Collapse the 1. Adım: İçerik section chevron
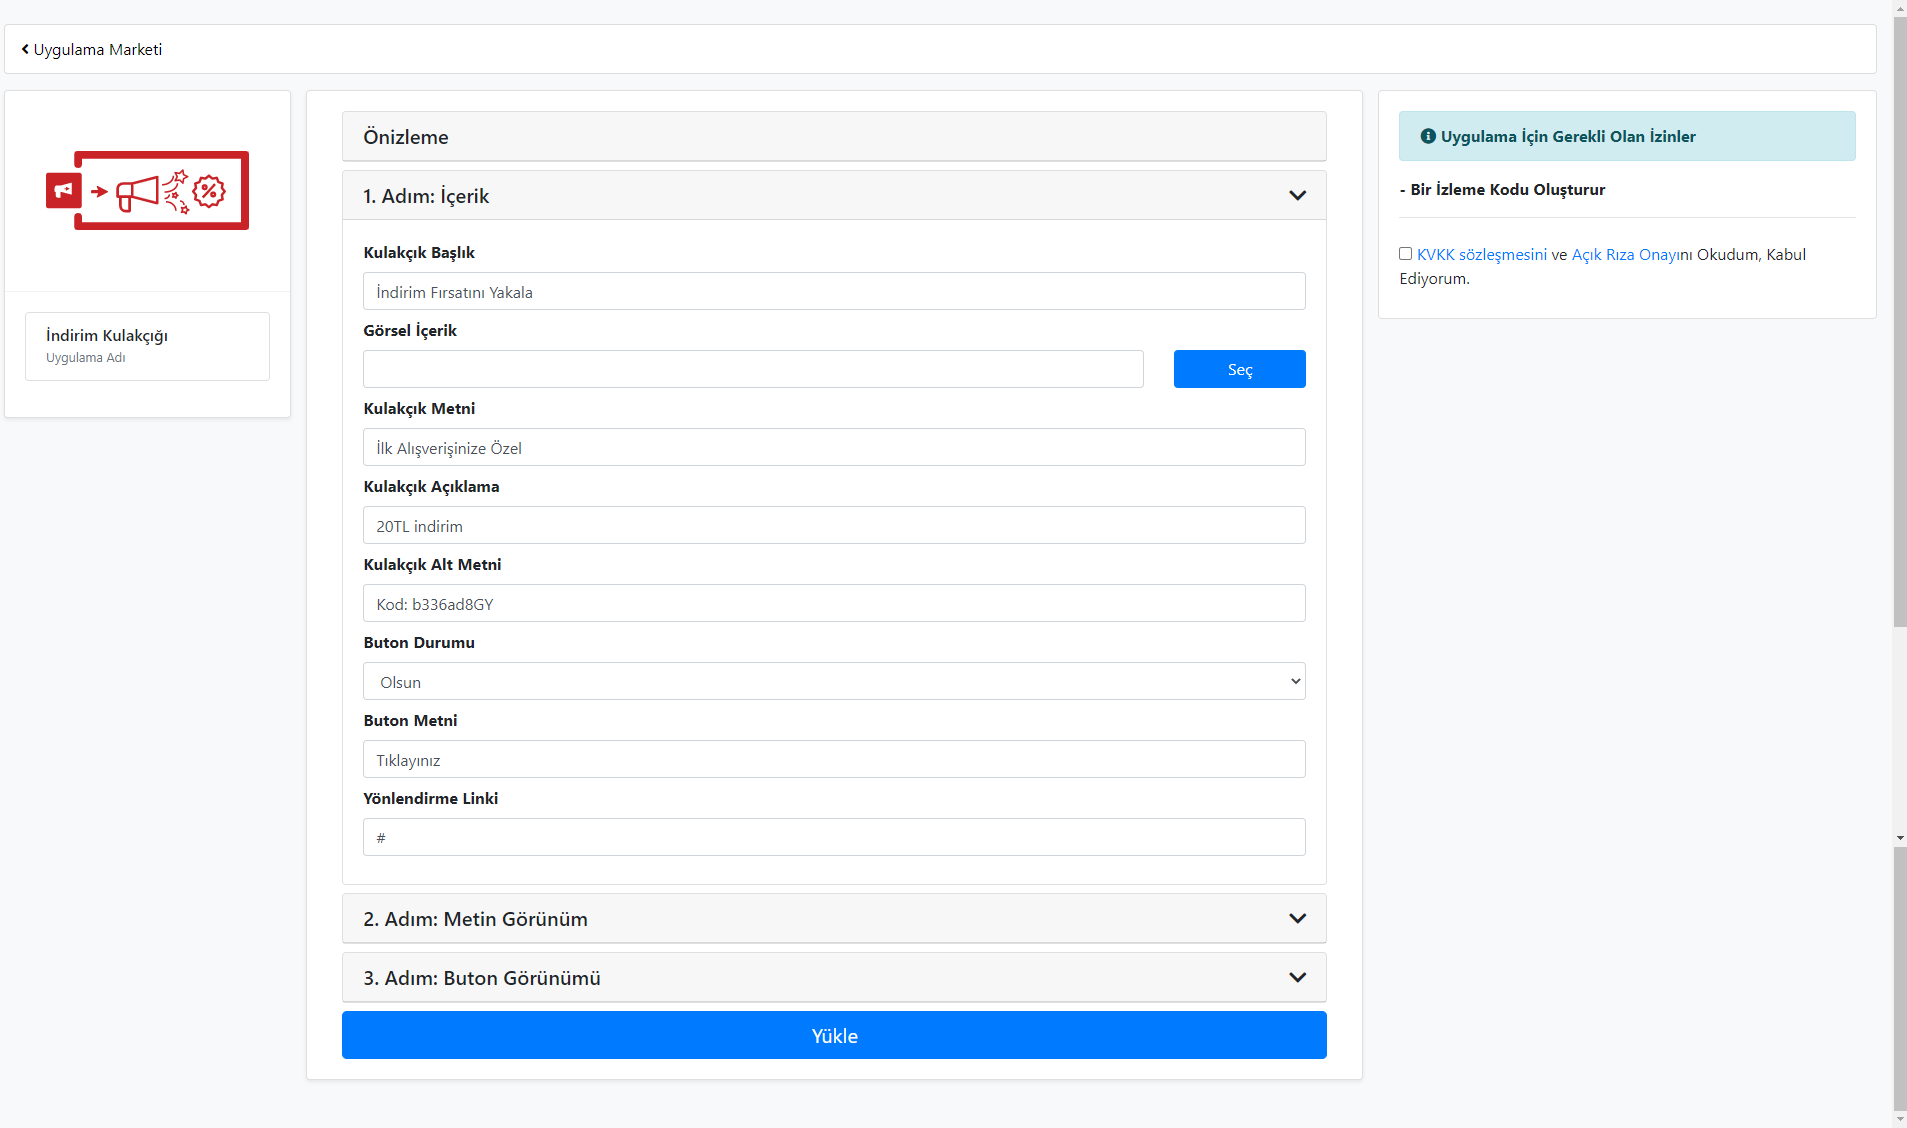This screenshot has height=1128, width=1907. [x=1297, y=196]
